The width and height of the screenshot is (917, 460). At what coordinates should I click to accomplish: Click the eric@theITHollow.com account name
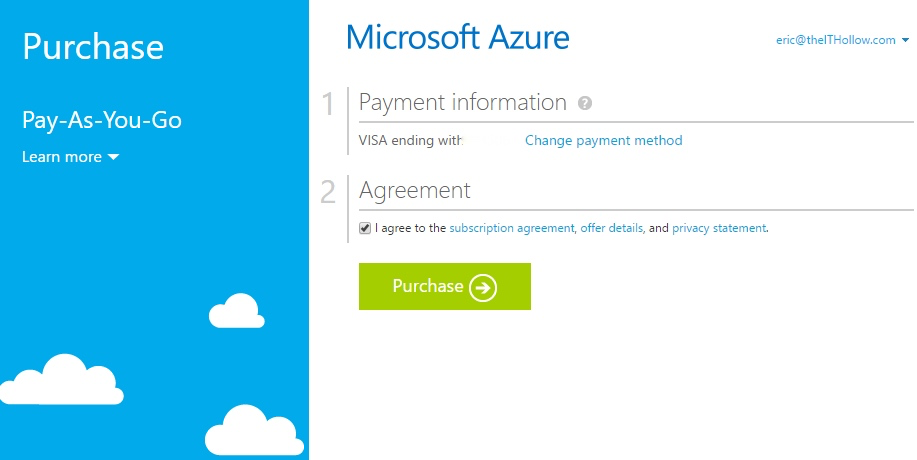pyautogui.click(x=836, y=41)
